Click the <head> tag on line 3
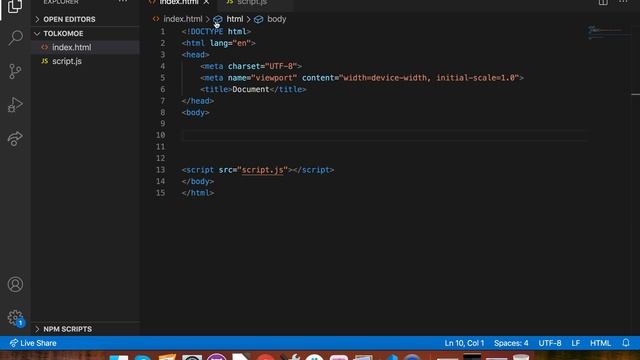640x360 pixels. tap(196, 54)
